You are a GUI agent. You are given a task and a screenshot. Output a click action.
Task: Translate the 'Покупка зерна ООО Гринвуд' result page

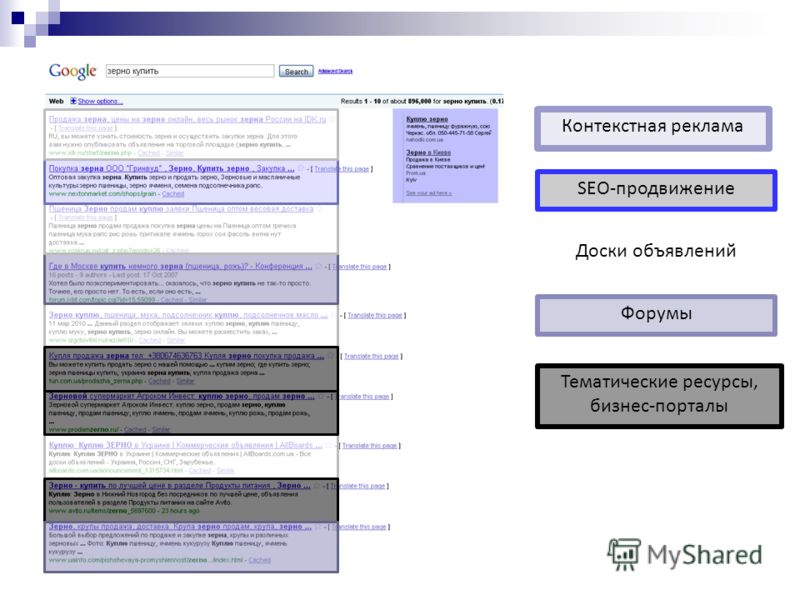click(342, 169)
